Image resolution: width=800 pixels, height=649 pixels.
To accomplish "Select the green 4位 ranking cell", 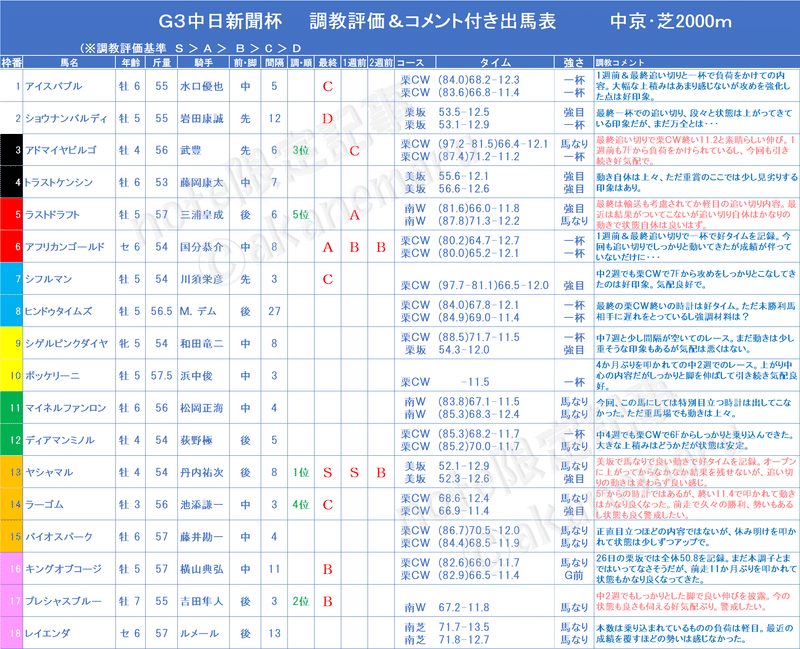I will pyautogui.click(x=301, y=505).
